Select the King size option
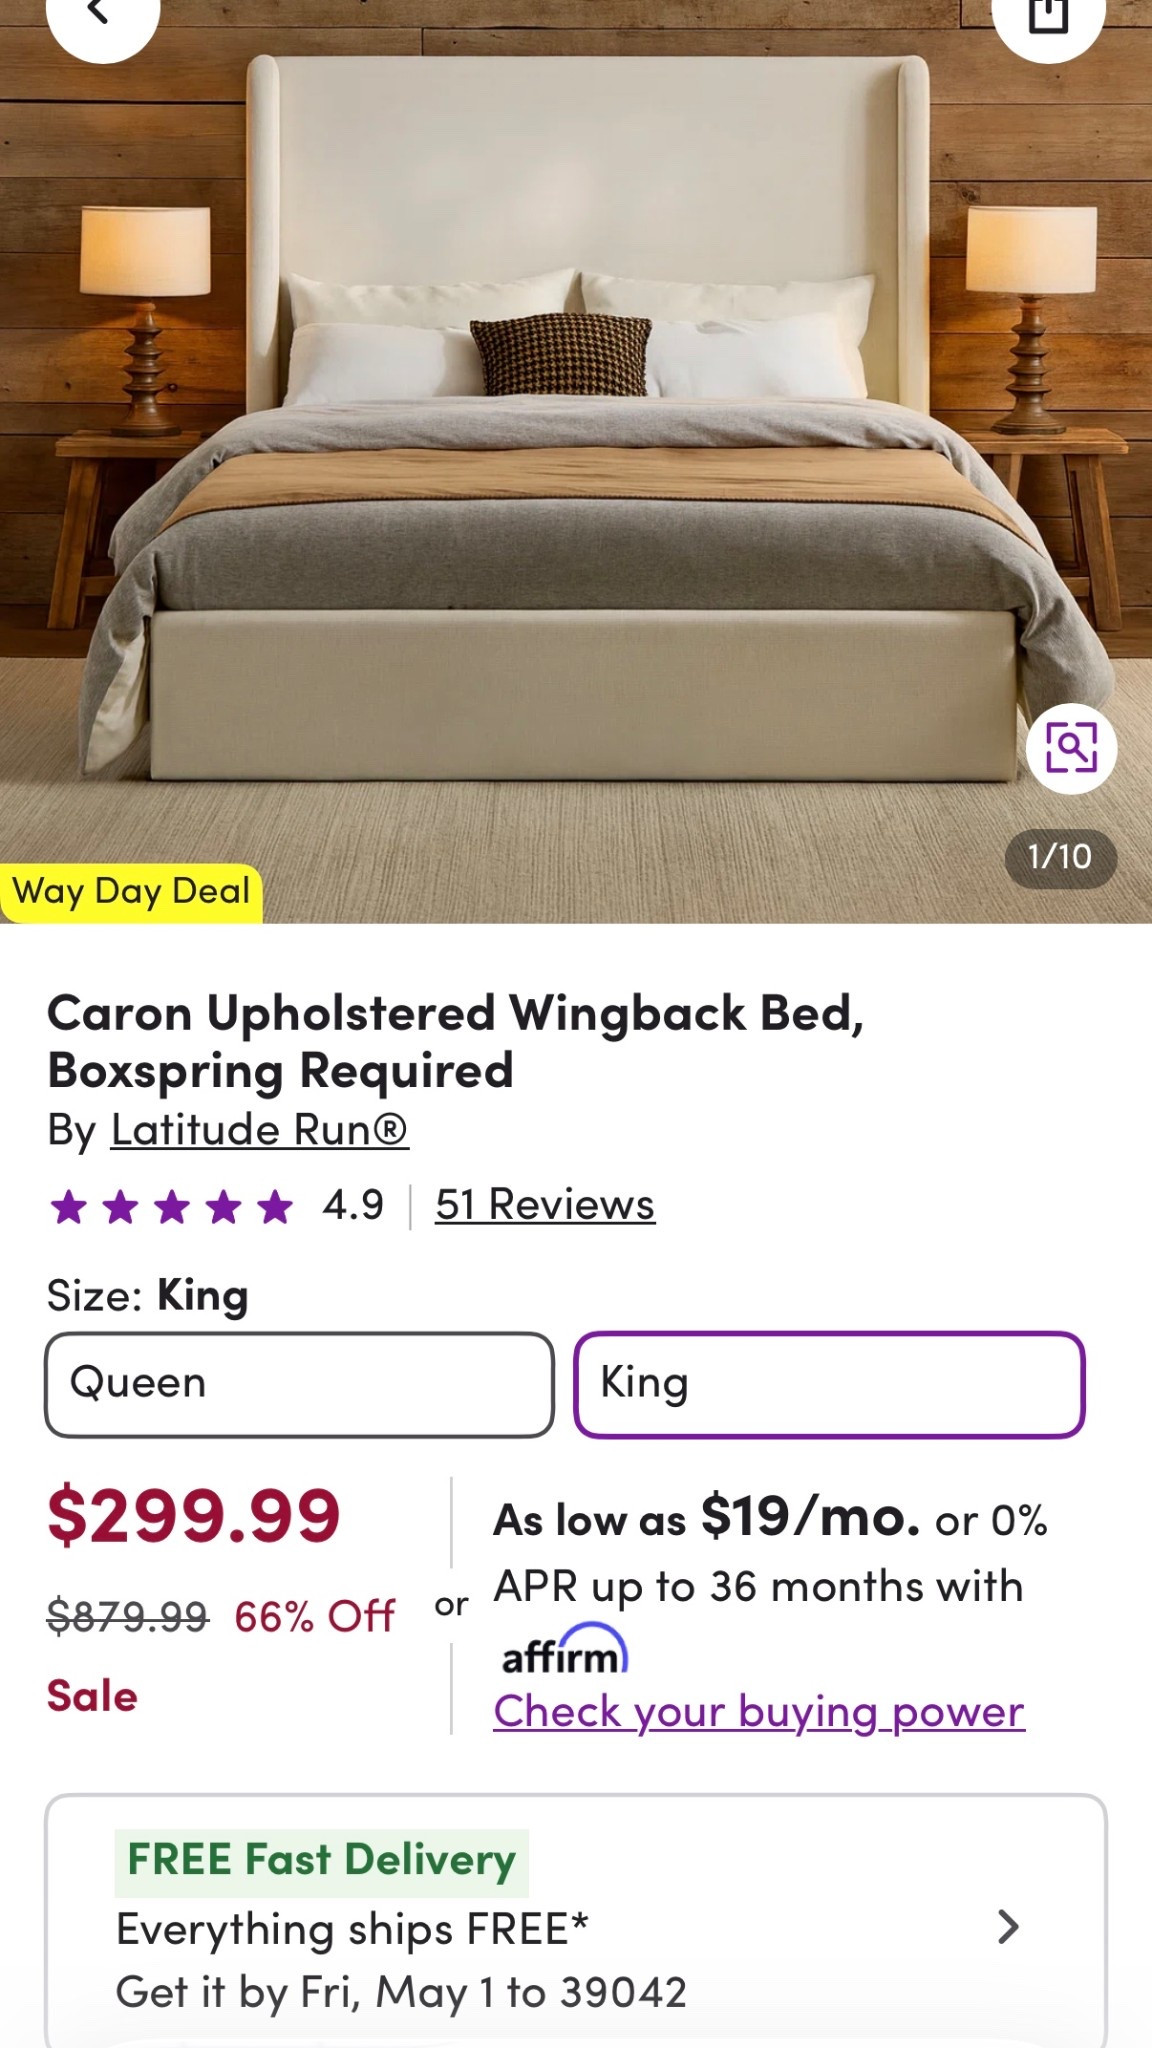The image size is (1152, 2048). [829, 1384]
